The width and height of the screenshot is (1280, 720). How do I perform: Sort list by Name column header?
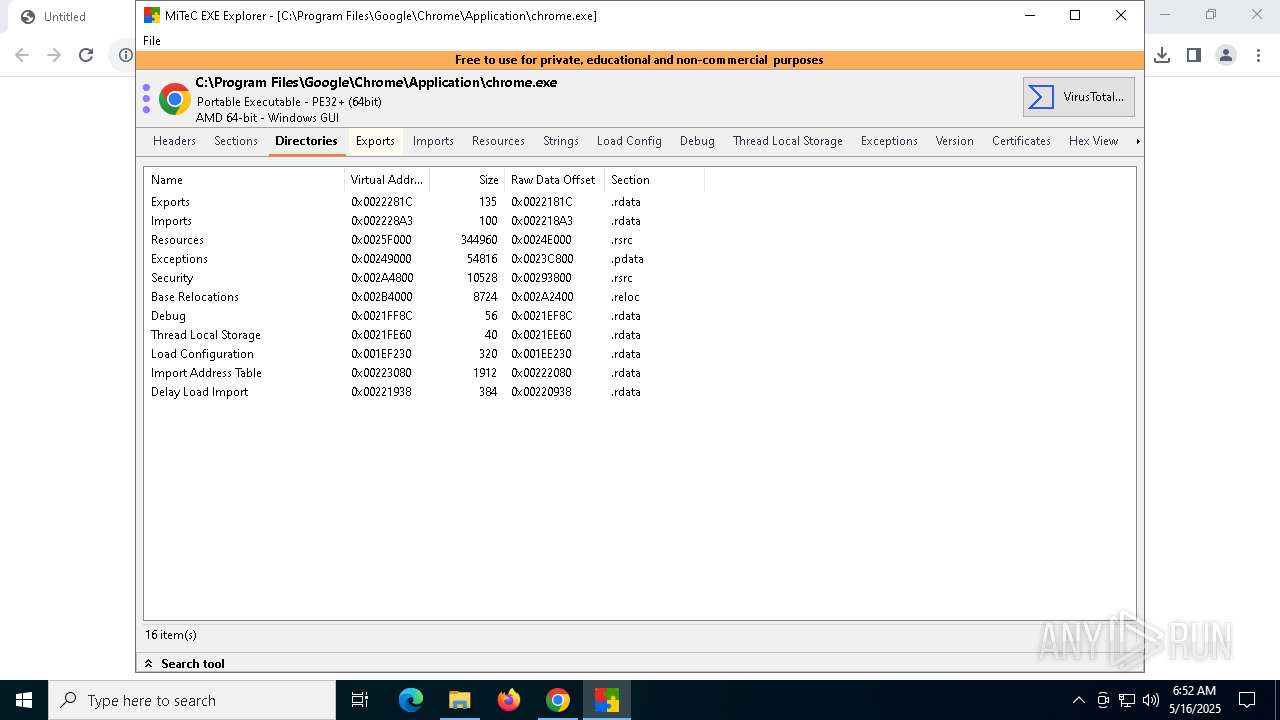(x=245, y=180)
